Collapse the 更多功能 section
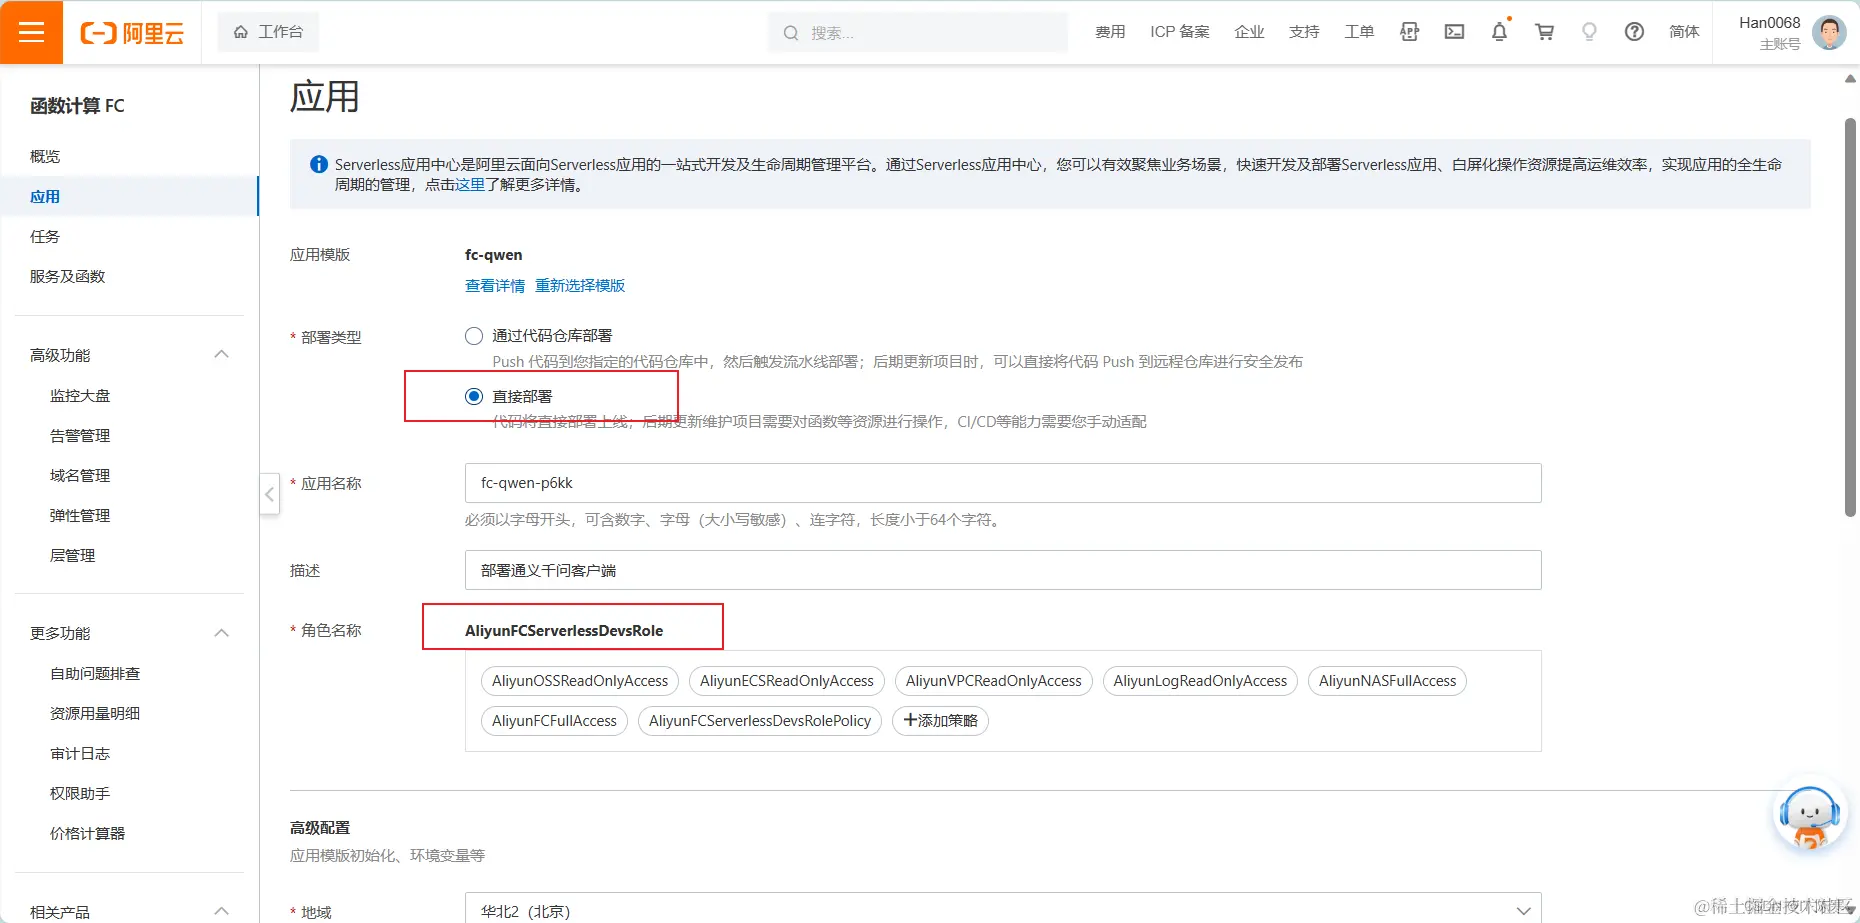This screenshot has height=923, width=1860. tap(222, 633)
